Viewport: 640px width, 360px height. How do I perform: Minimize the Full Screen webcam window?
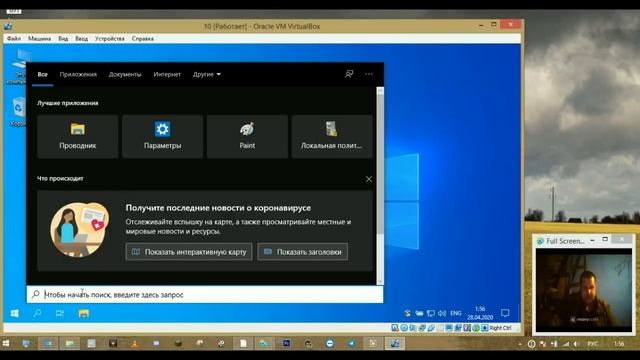pyautogui.click(x=593, y=240)
